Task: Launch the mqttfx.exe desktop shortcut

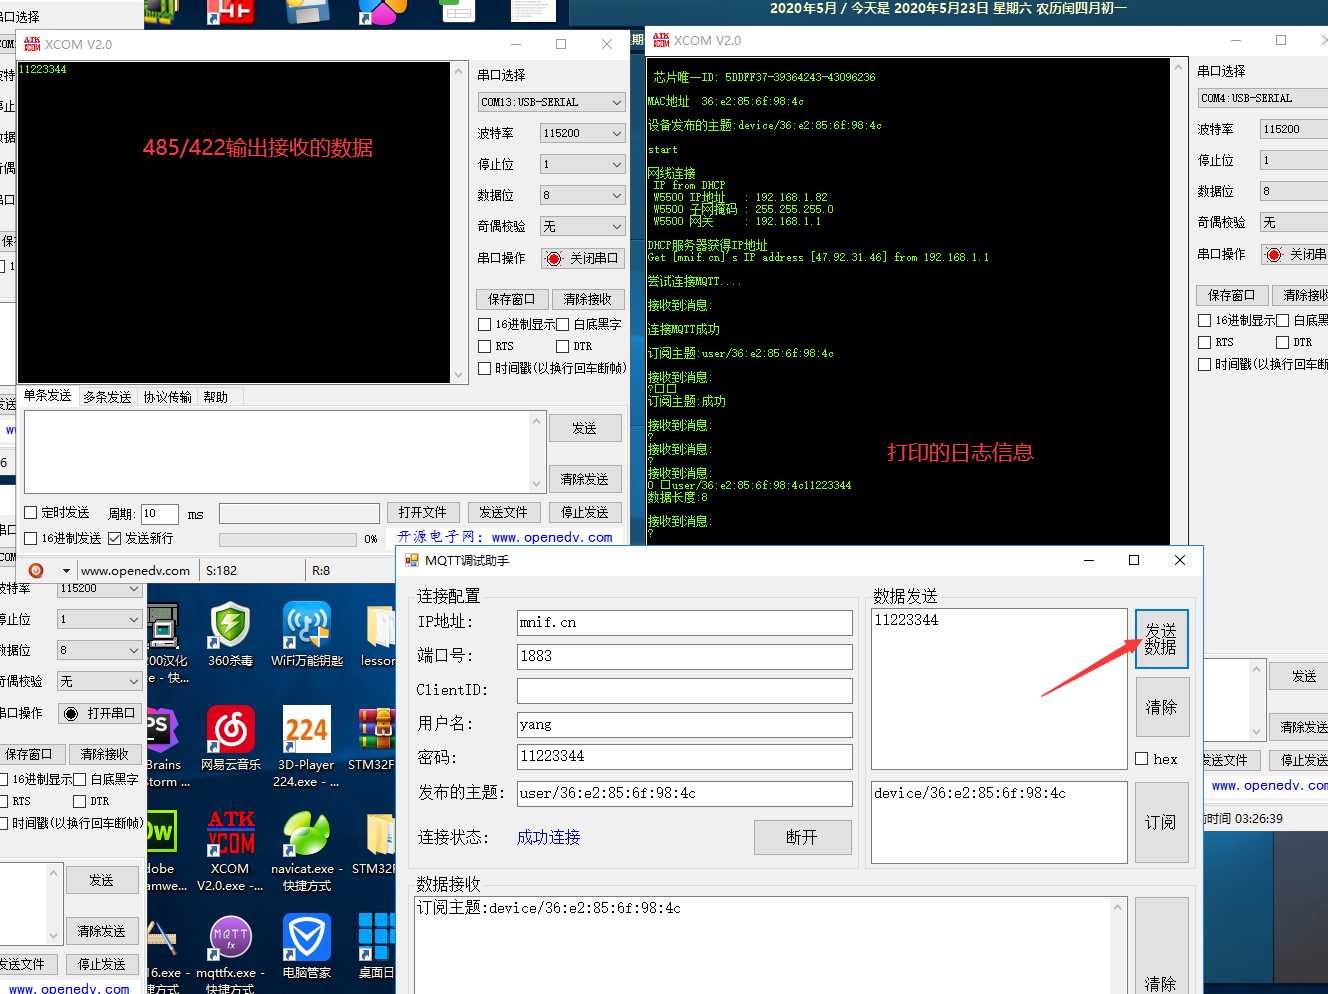Action: (230, 953)
